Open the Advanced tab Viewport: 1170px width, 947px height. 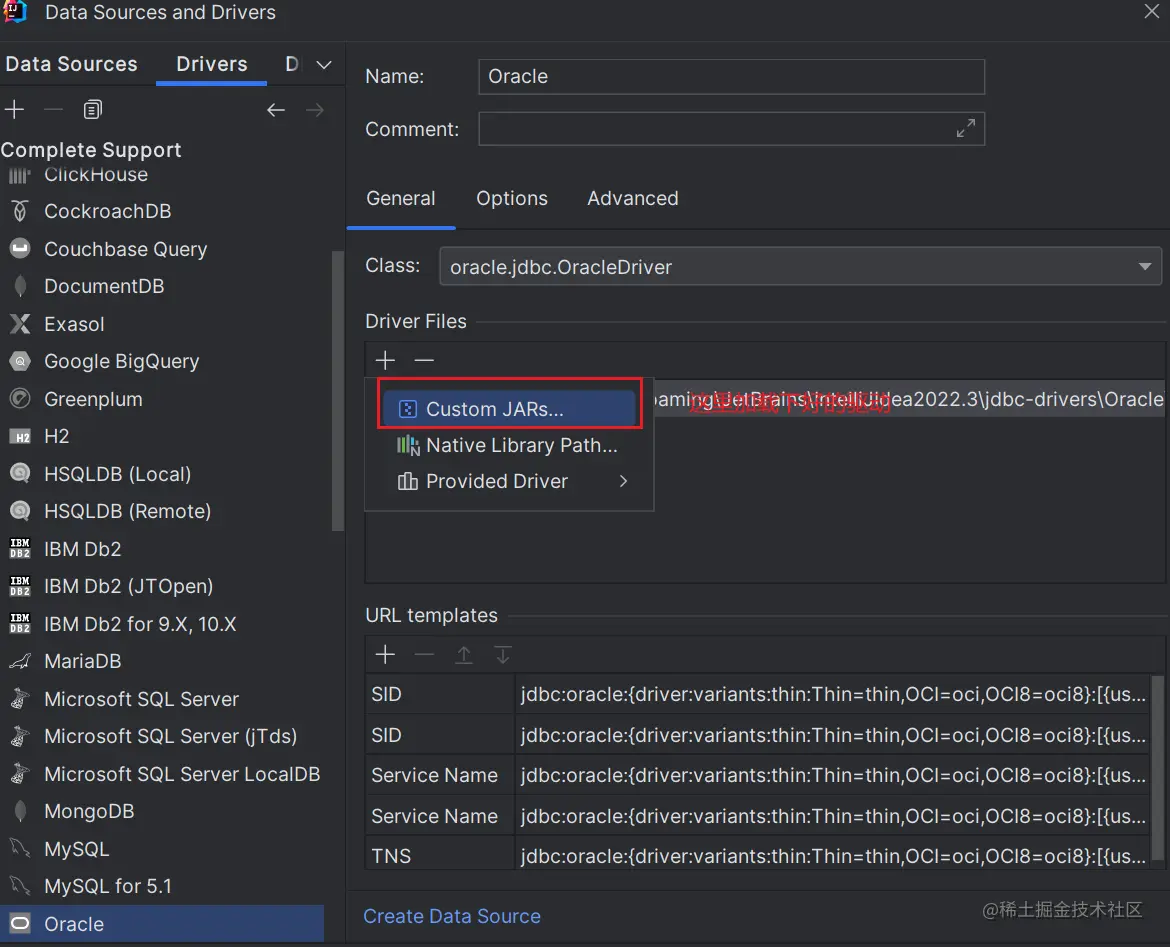pos(633,199)
